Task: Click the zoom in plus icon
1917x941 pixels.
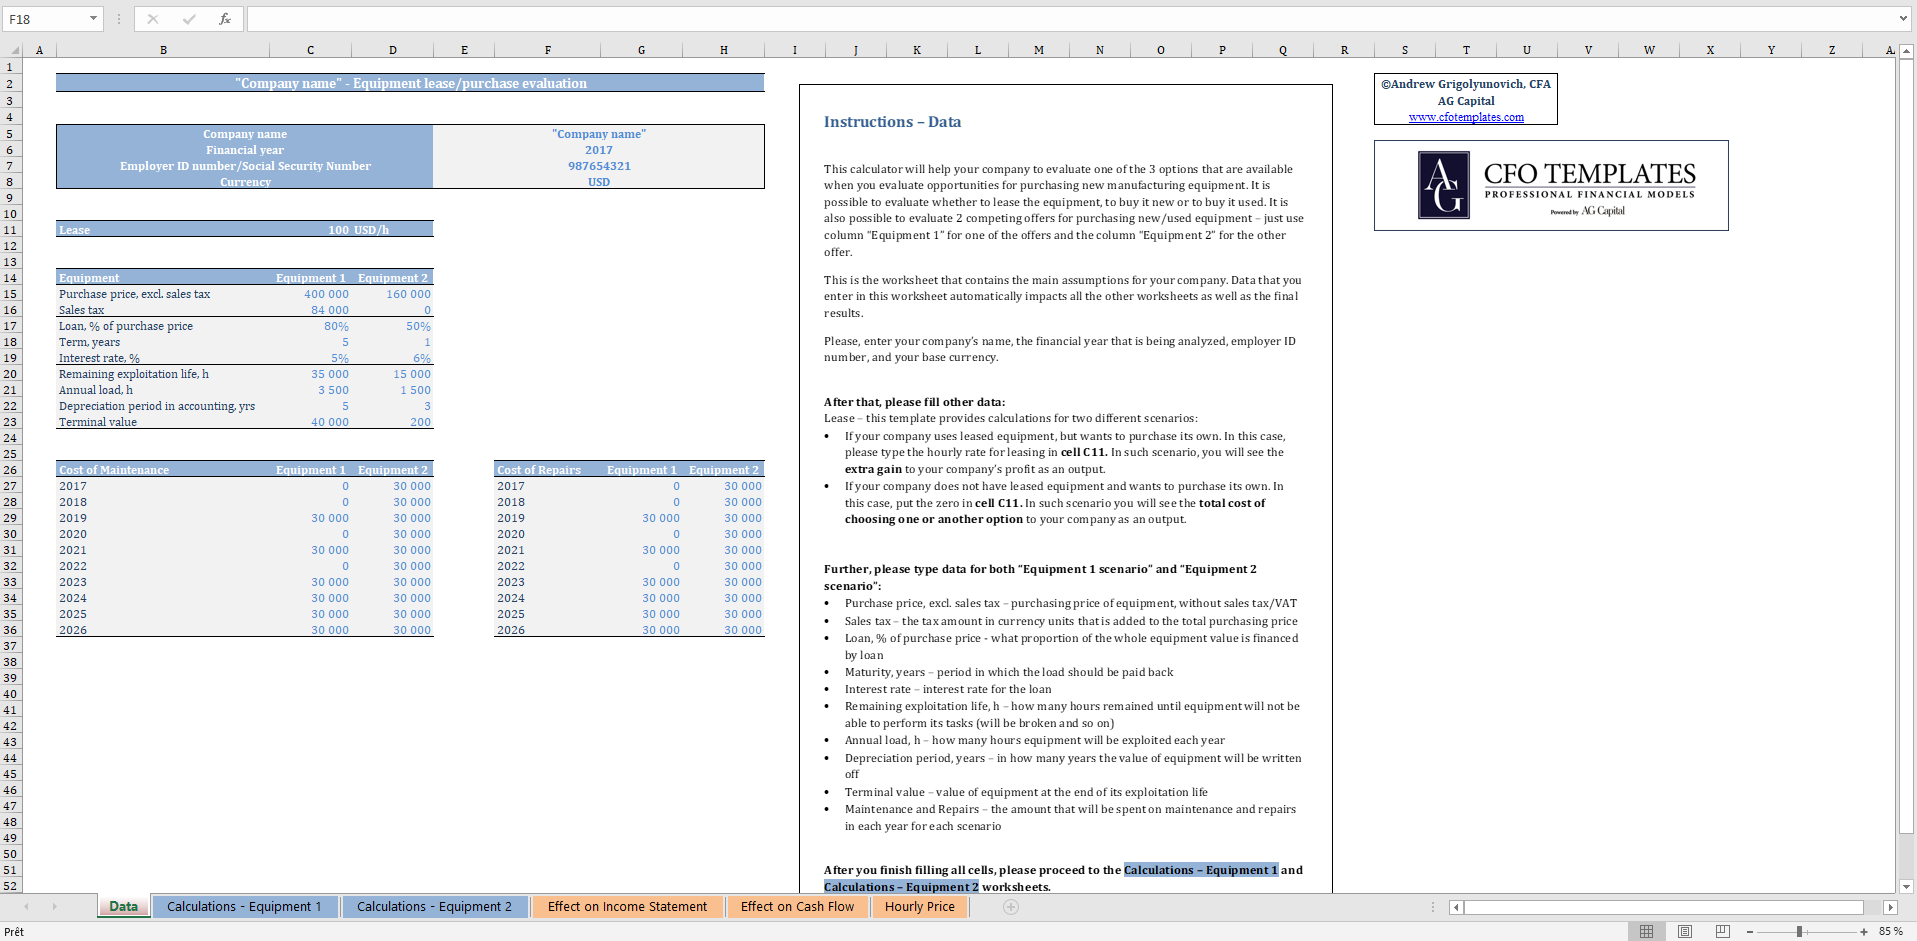Action: click(1864, 931)
